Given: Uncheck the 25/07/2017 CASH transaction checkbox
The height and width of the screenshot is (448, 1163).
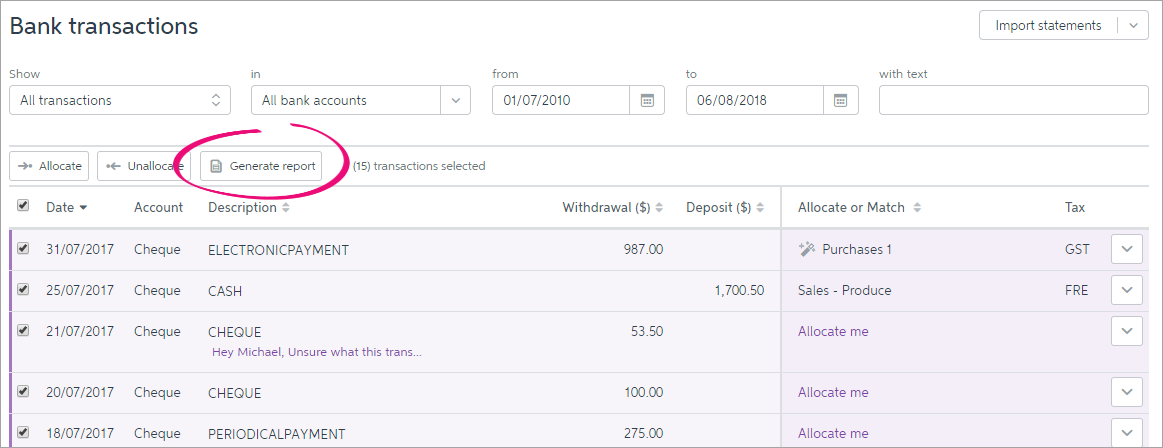Looking at the screenshot, I should coord(23,290).
